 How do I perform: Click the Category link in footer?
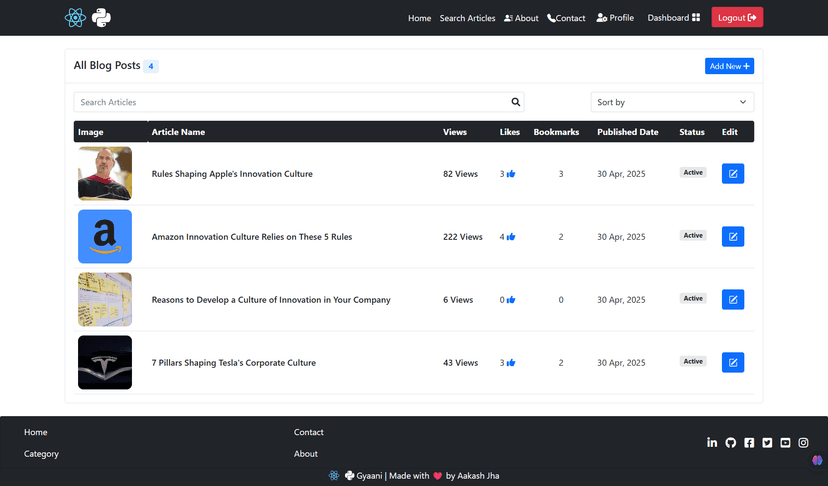point(41,454)
